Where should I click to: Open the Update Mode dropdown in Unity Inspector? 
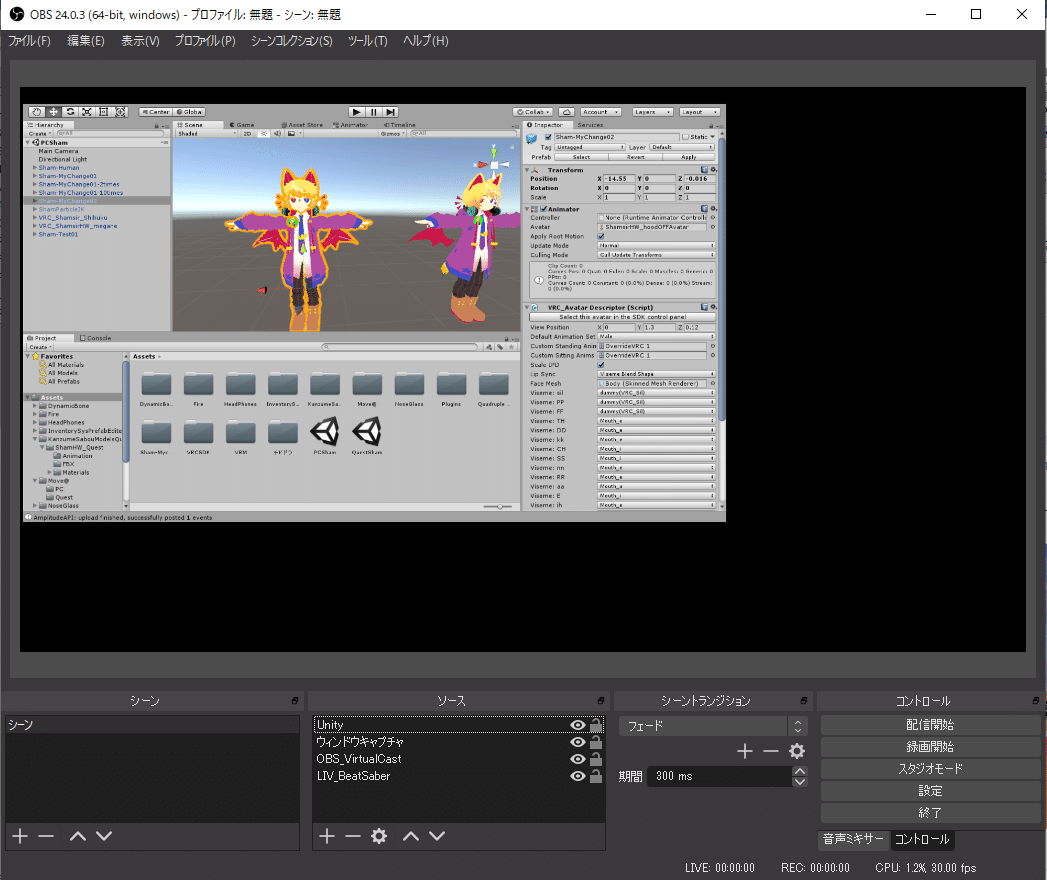656,246
